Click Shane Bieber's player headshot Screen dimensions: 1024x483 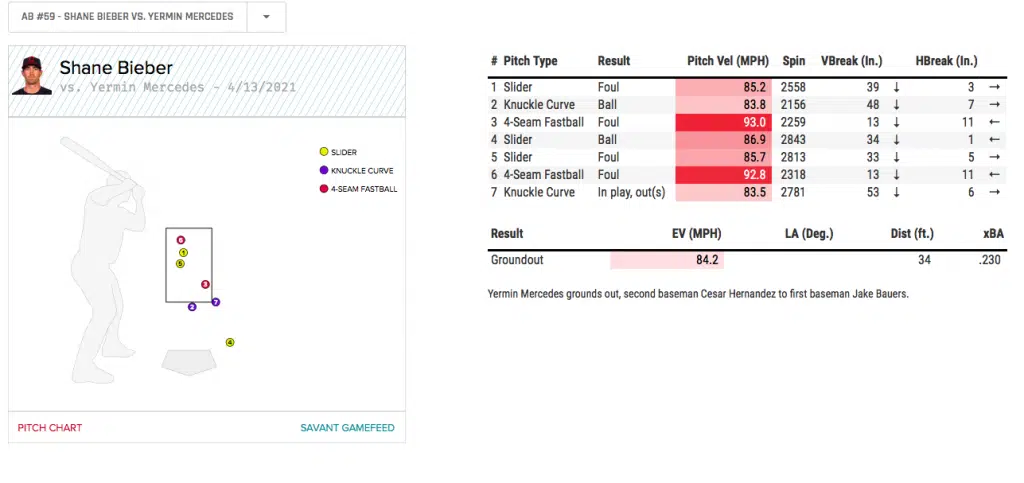32,76
